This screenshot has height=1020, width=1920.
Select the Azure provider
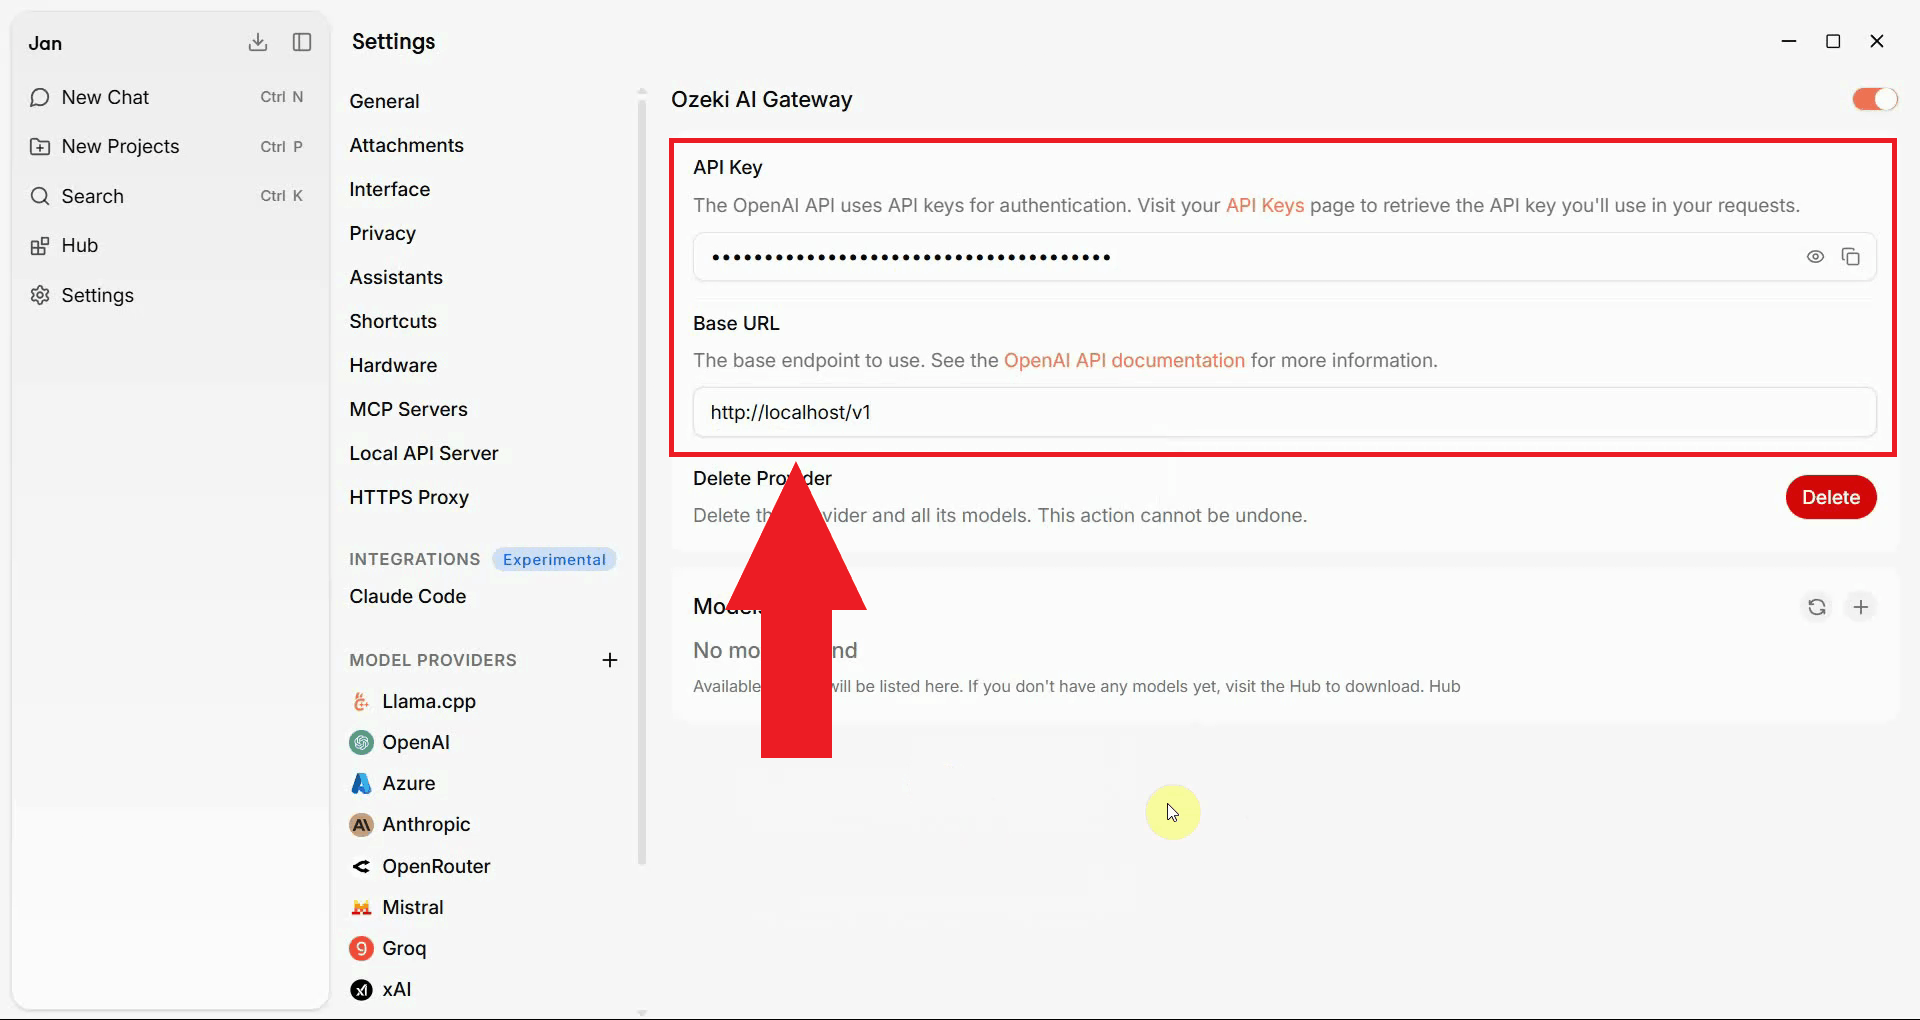click(x=408, y=783)
